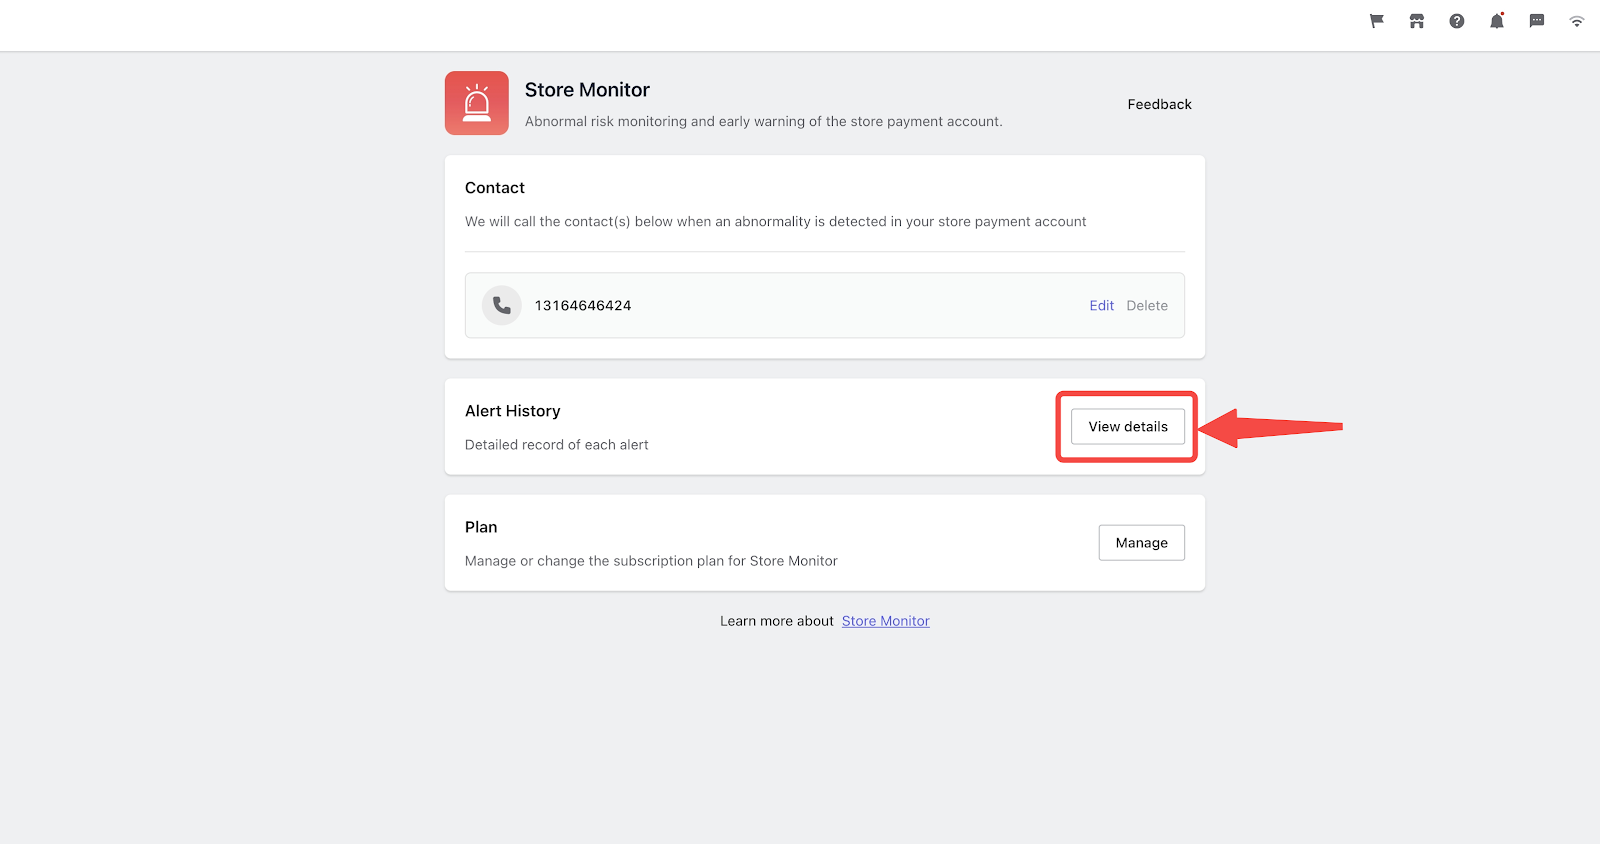Click the Store Monitor page title

point(587,90)
